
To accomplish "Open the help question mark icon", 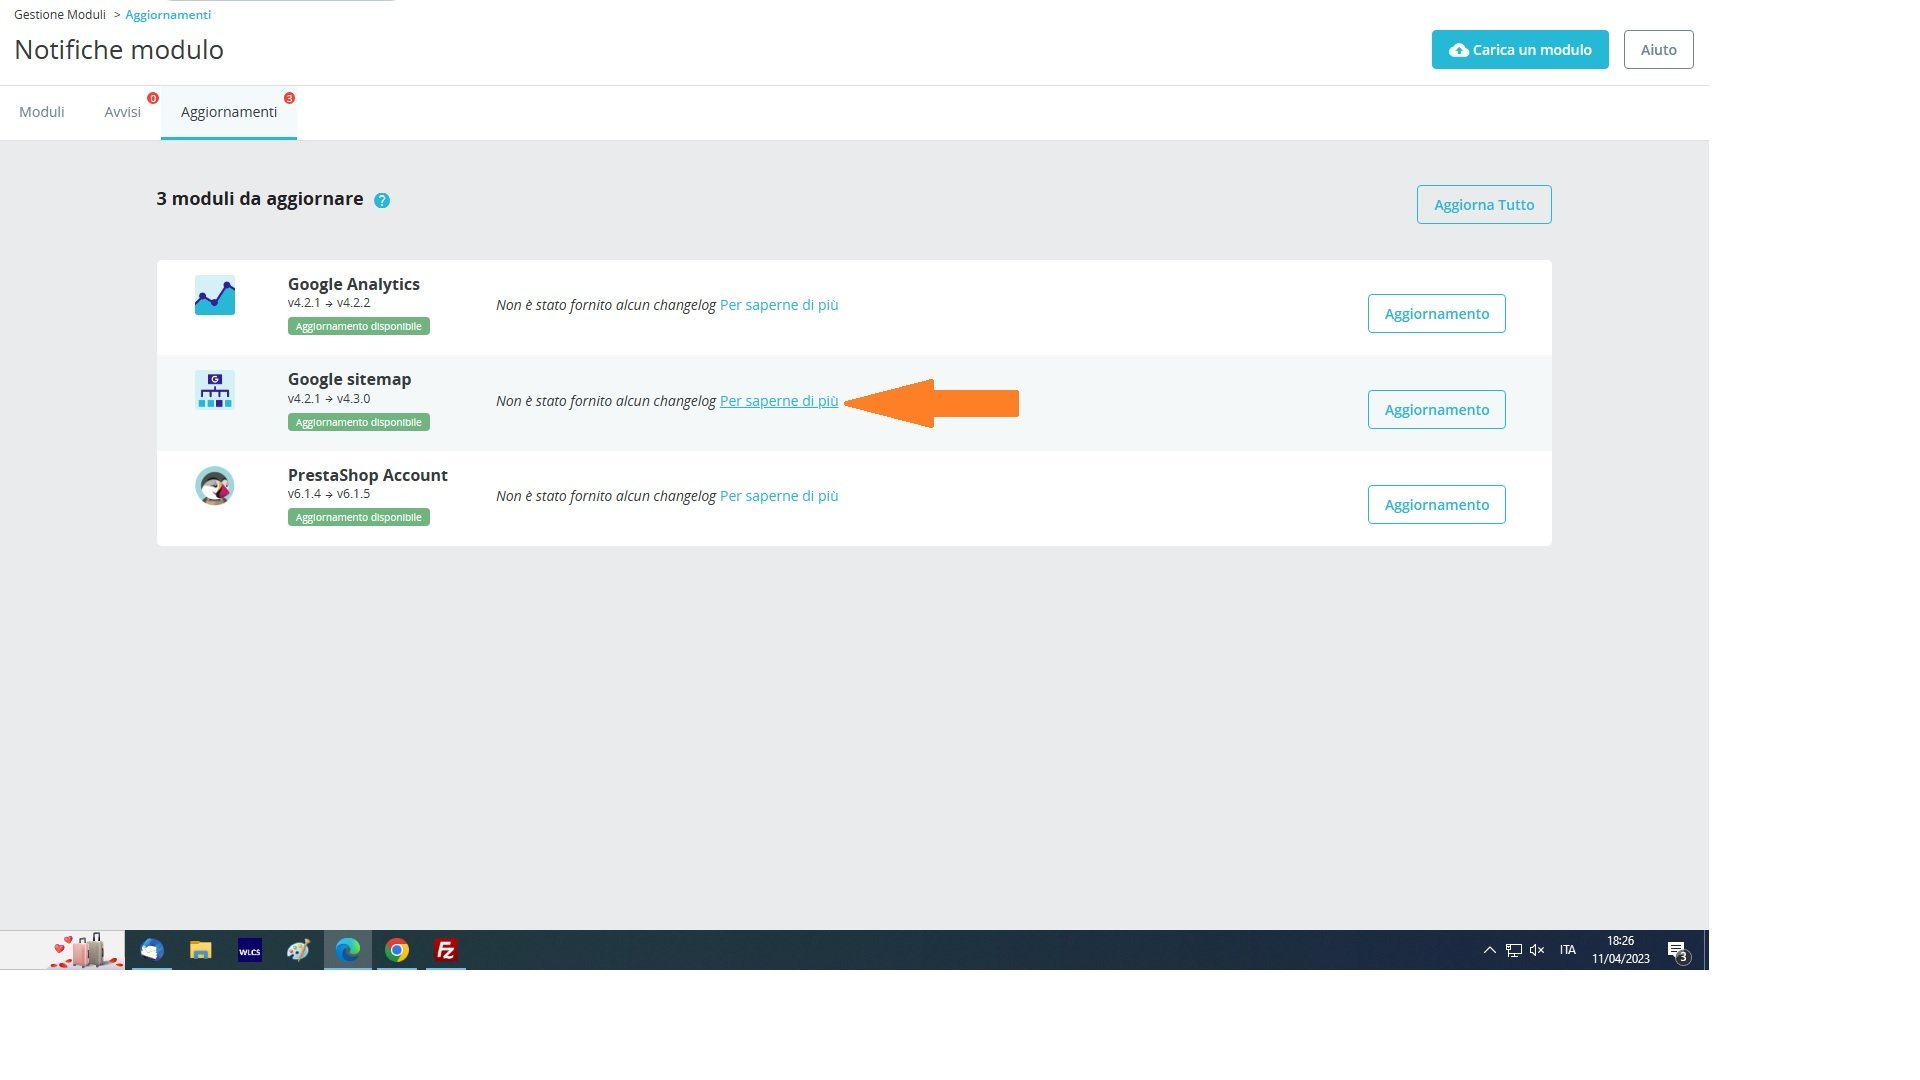I will coord(382,200).
